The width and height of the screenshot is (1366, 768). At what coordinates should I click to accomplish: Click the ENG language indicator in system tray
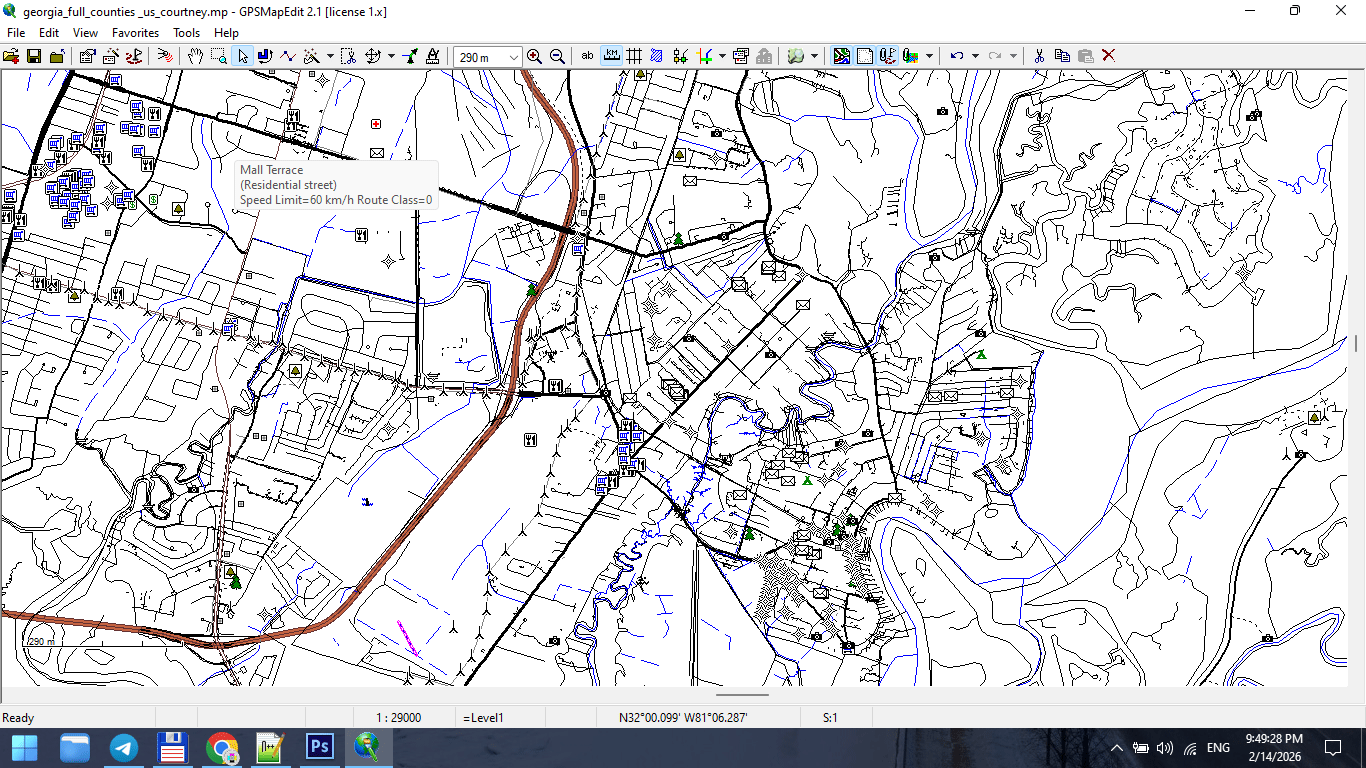(x=1218, y=746)
